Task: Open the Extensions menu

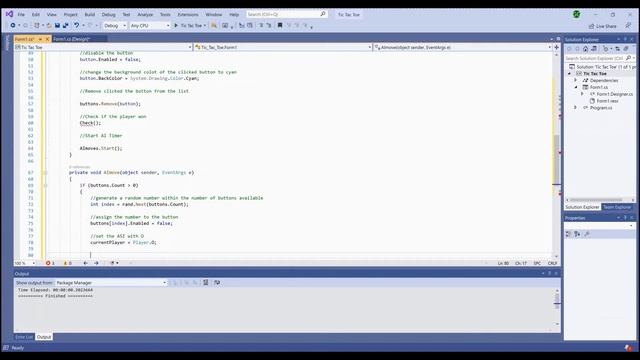Action: [188, 14]
